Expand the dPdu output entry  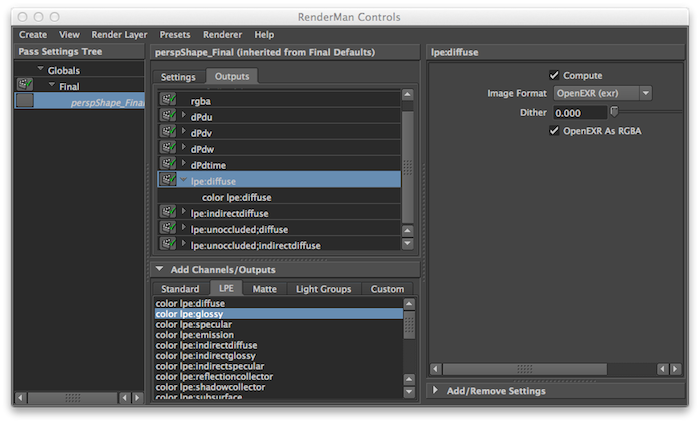183,115
